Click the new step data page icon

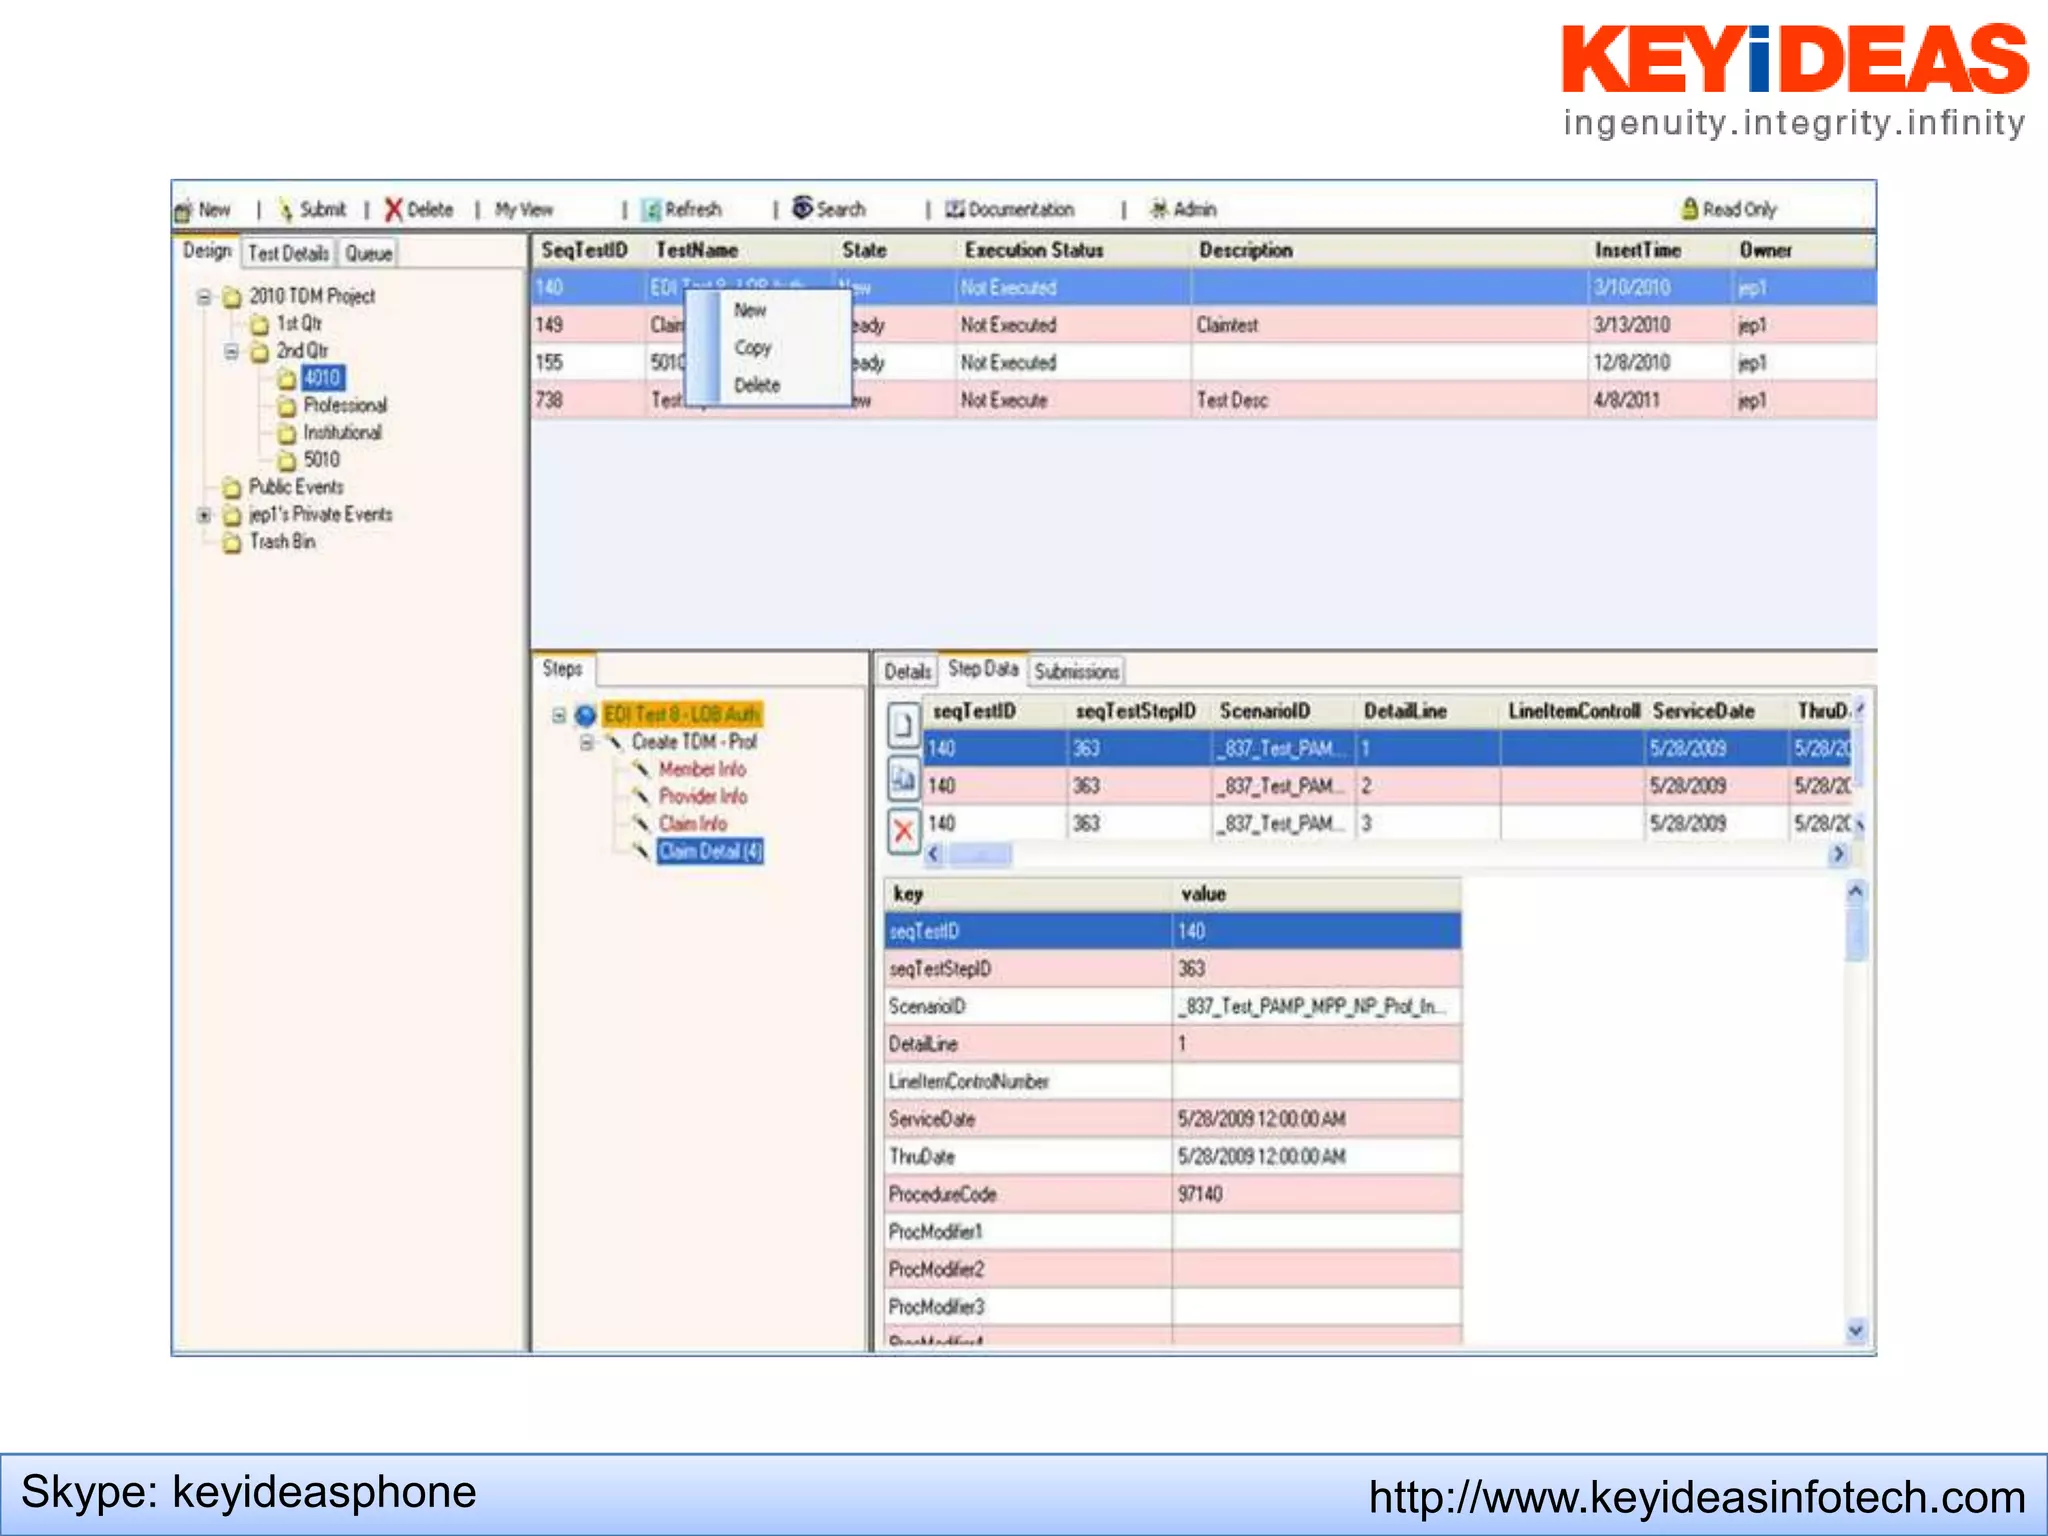click(904, 726)
